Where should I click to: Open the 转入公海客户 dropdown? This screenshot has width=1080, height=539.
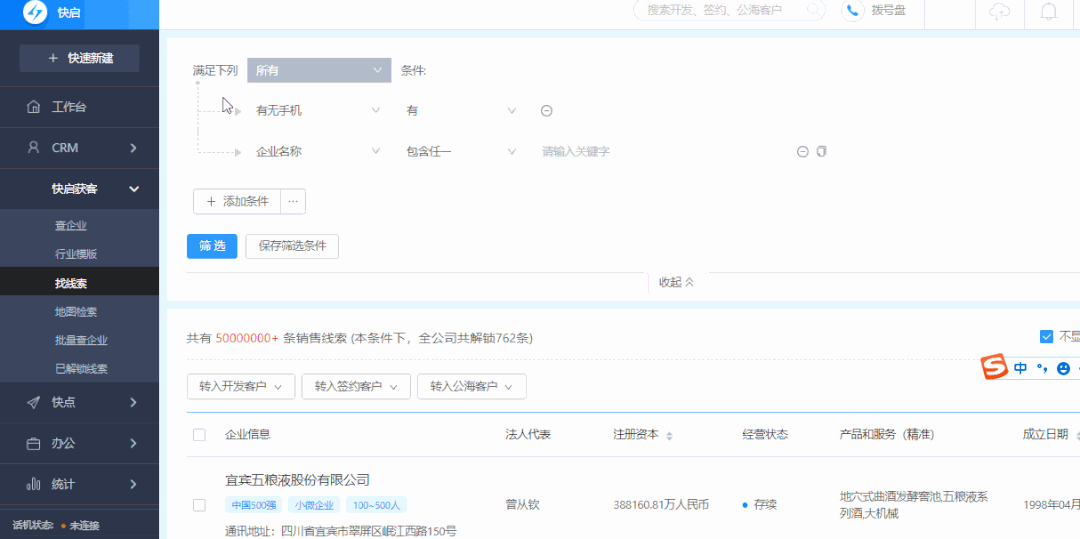pos(472,387)
